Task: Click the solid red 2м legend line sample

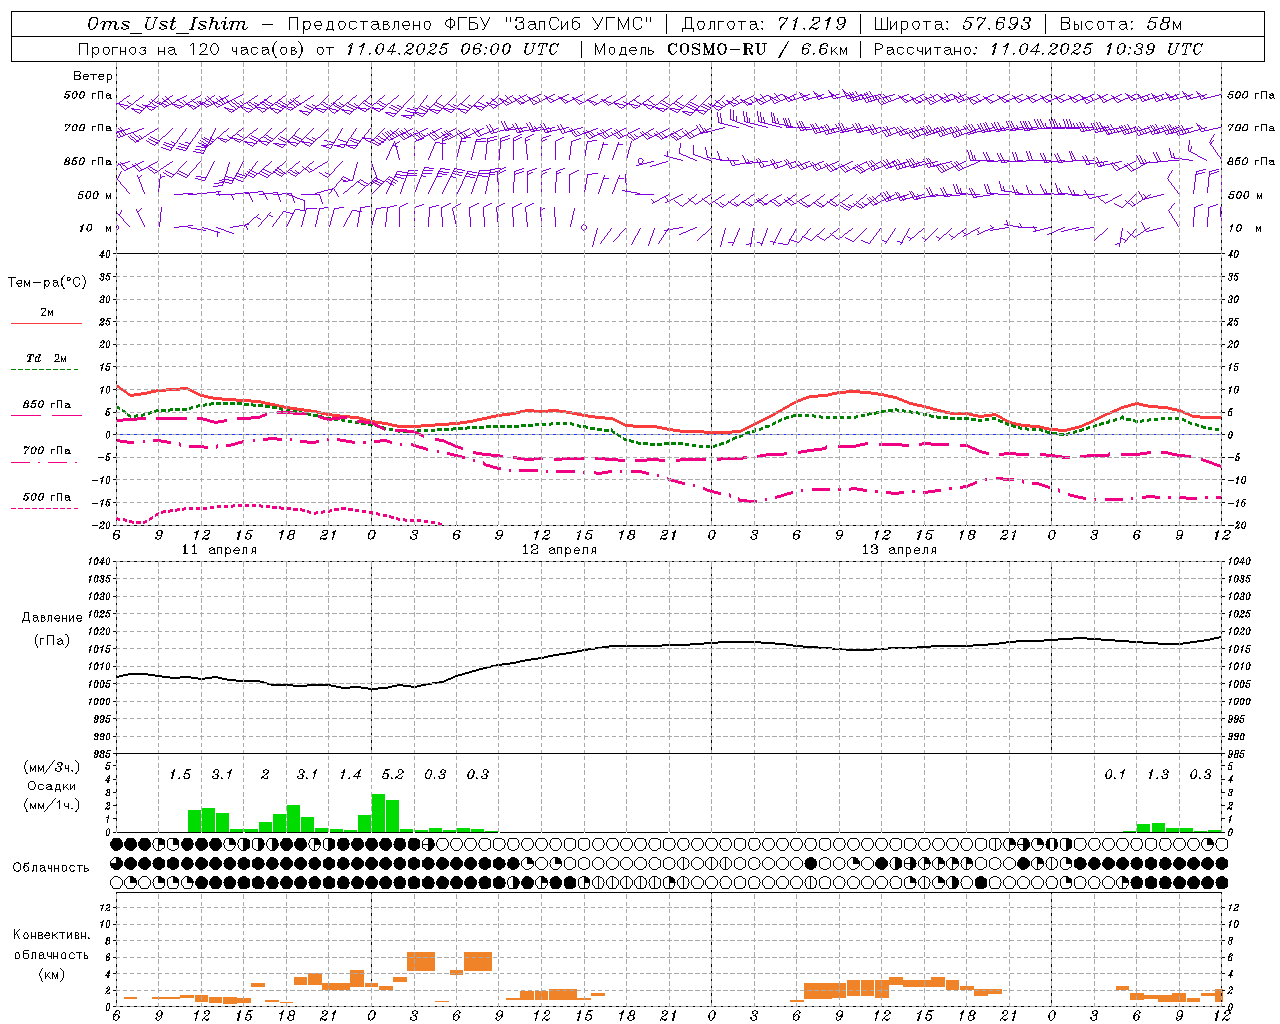Action: [46, 324]
